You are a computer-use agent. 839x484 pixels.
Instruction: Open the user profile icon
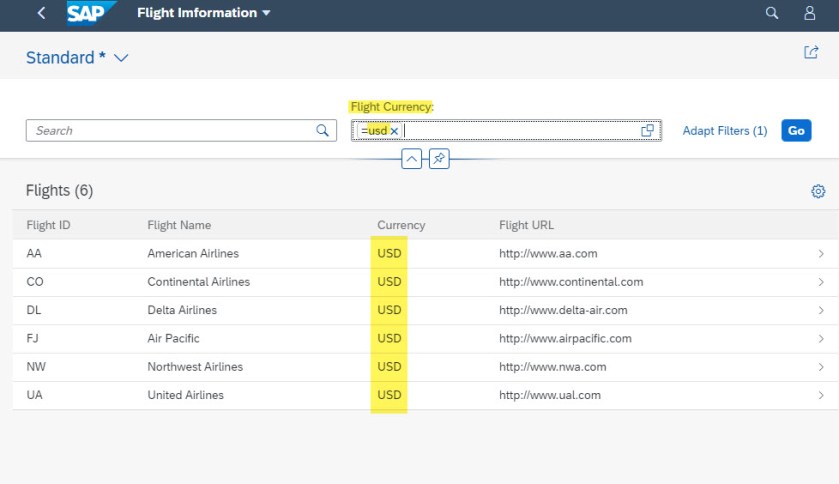click(x=810, y=13)
